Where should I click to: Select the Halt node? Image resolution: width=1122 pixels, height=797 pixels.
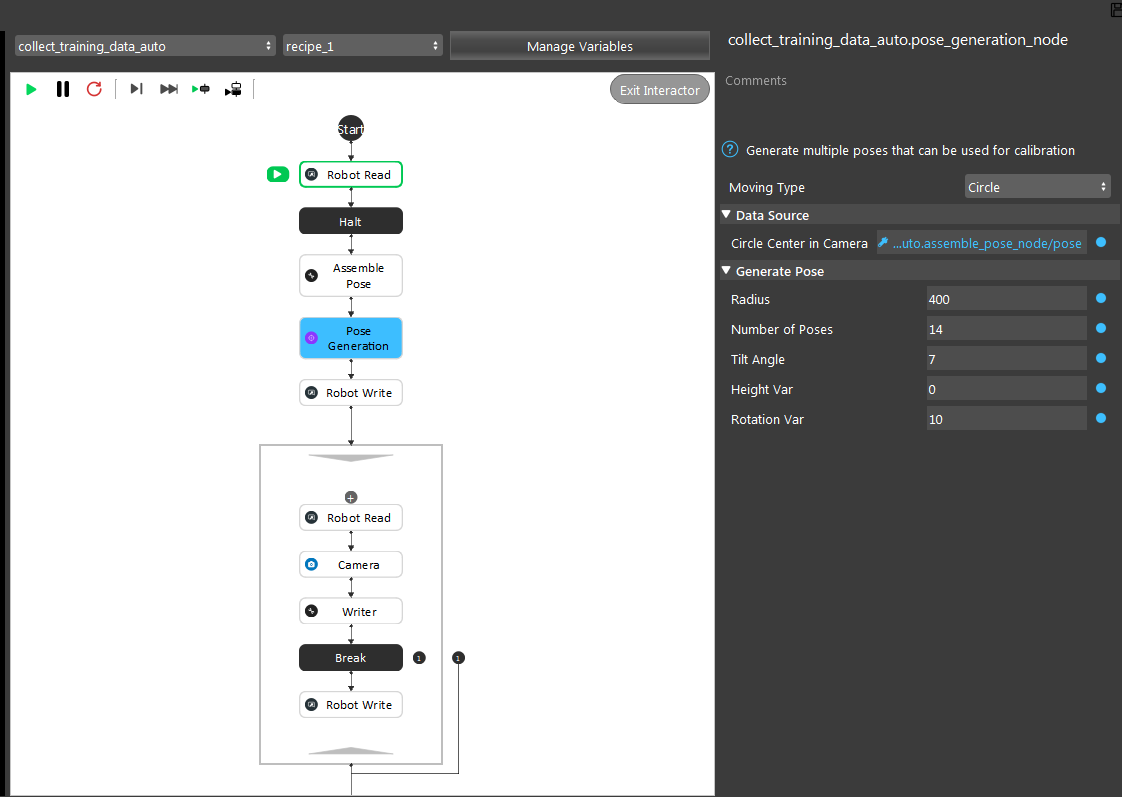click(x=351, y=221)
